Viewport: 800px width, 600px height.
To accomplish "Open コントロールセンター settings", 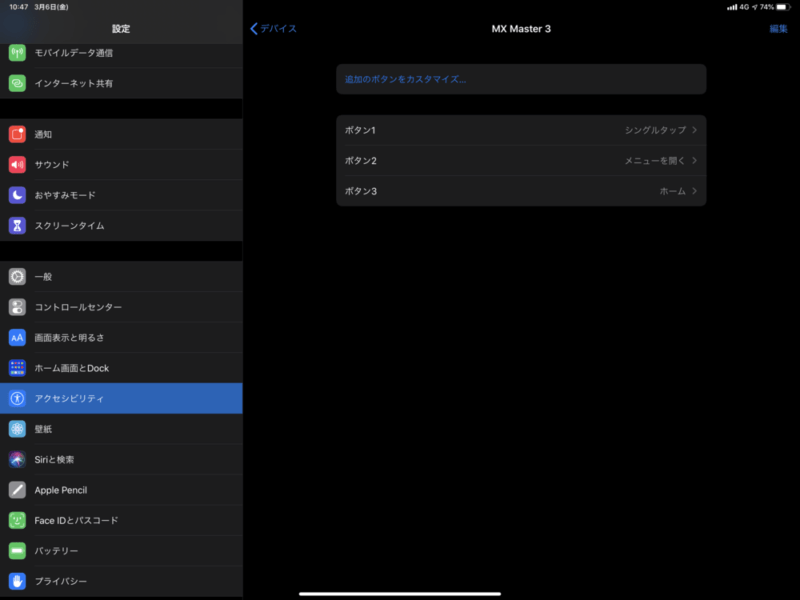I will 121,307.
